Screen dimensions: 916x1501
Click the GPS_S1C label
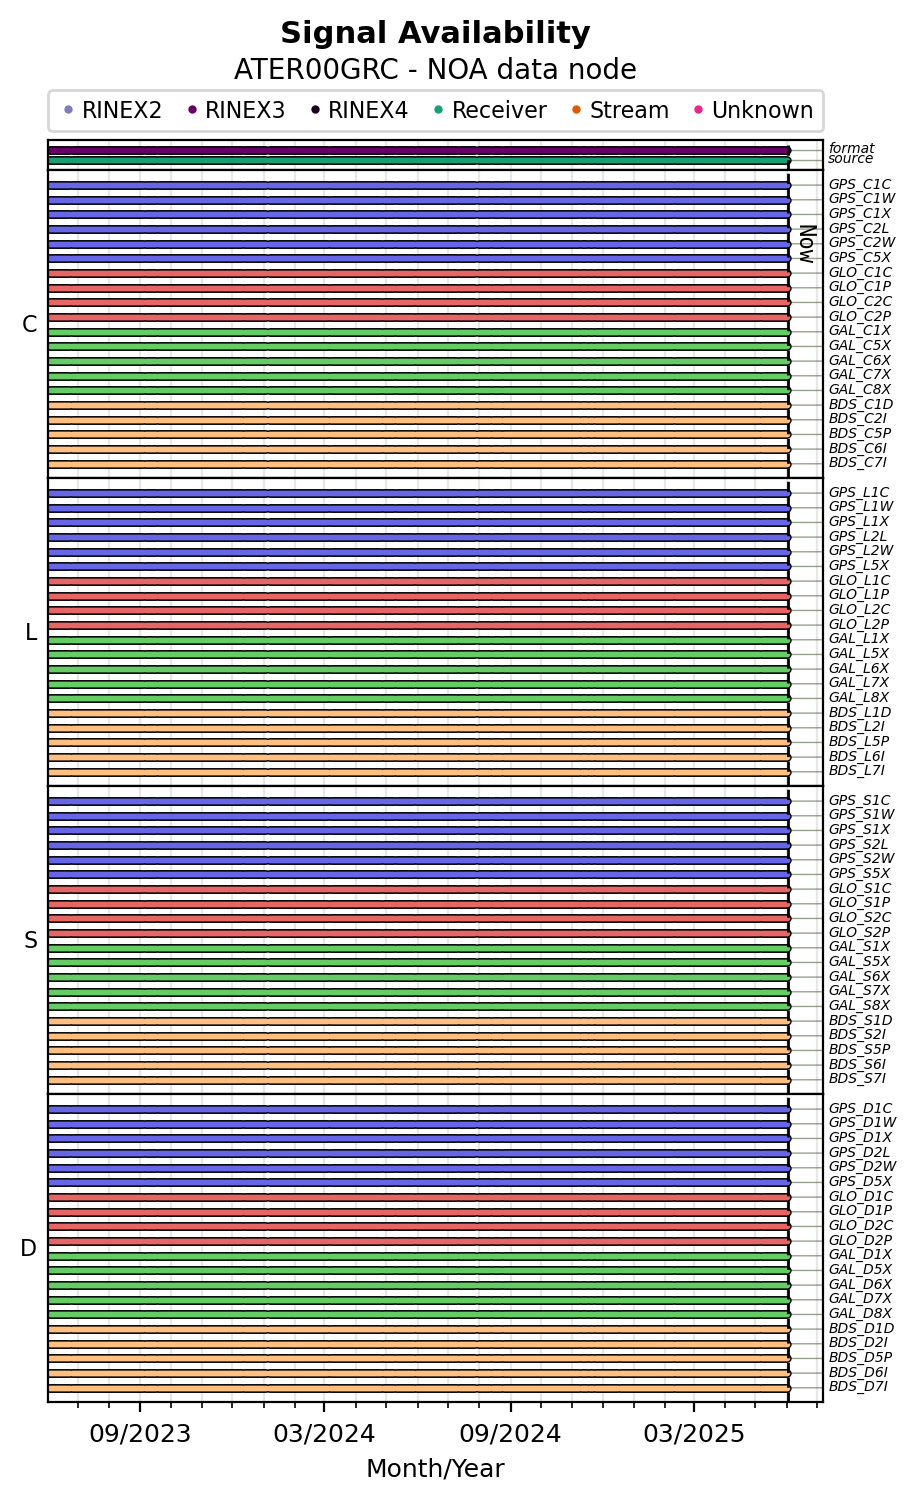[860, 800]
